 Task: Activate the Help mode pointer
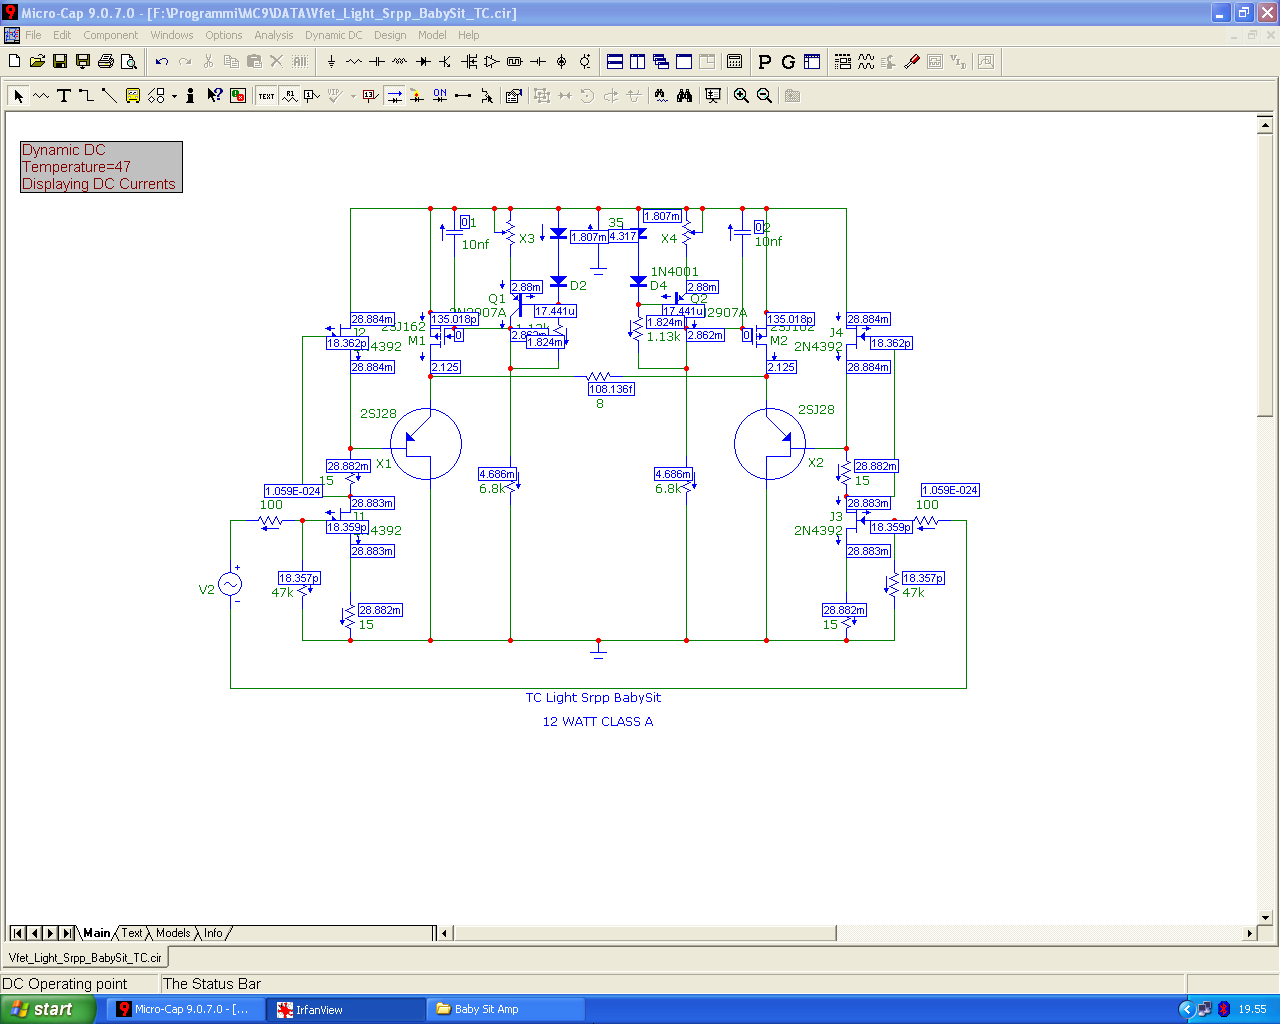pos(214,96)
